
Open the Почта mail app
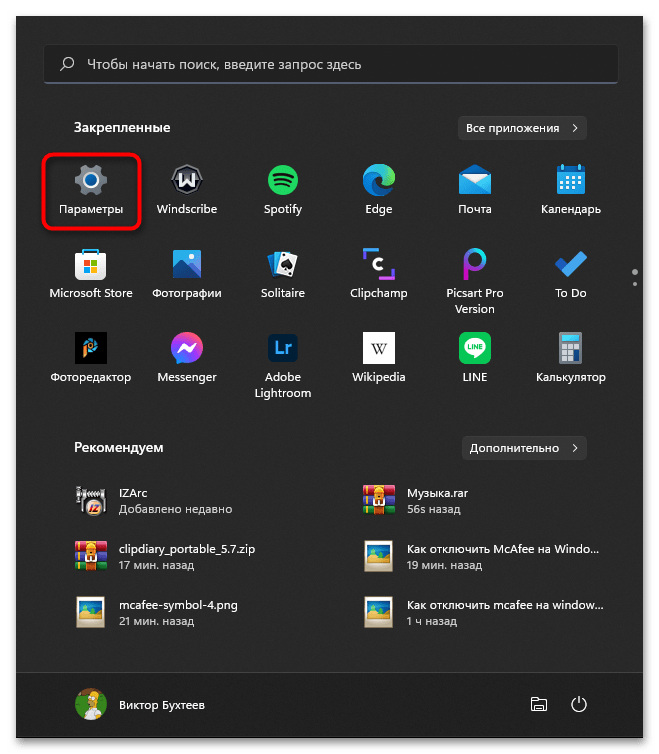(475, 190)
